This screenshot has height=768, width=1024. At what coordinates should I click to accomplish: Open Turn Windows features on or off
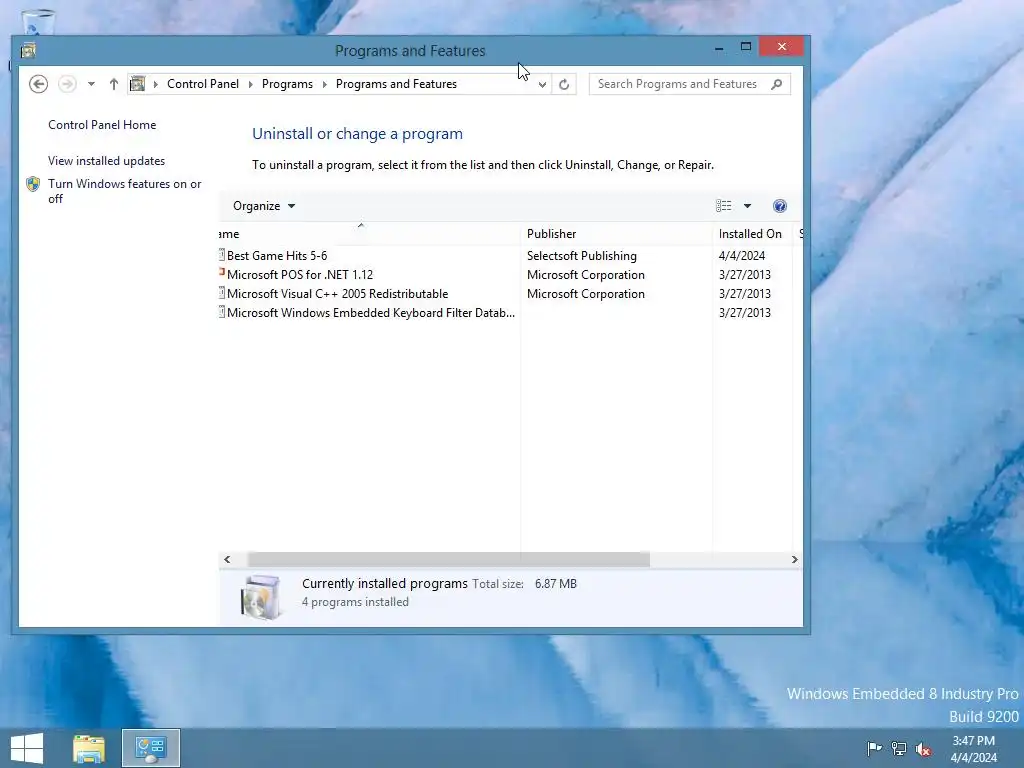coord(125,191)
